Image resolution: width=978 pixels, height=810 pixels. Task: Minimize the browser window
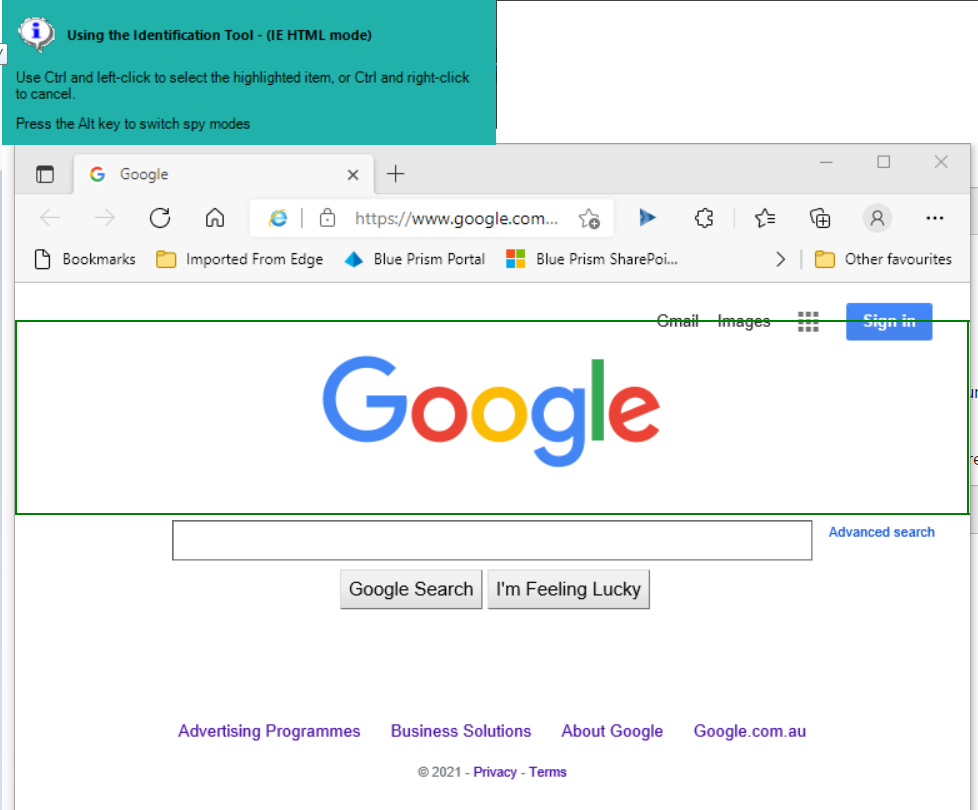point(826,162)
